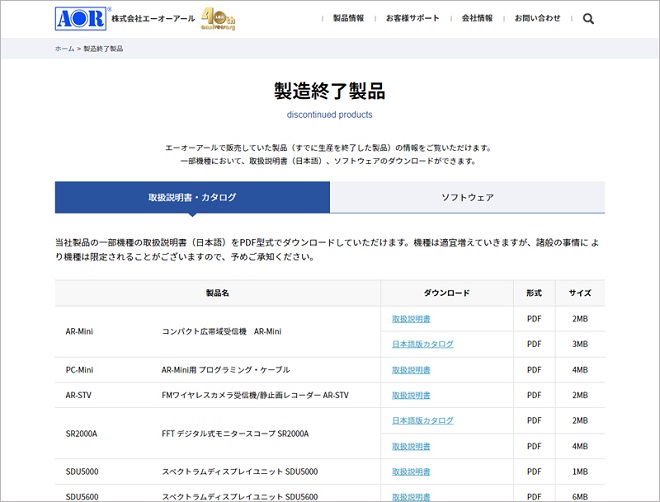Click the SR2000A model cell
Image resolution: width=660 pixels, height=502 pixels.
tap(81, 434)
